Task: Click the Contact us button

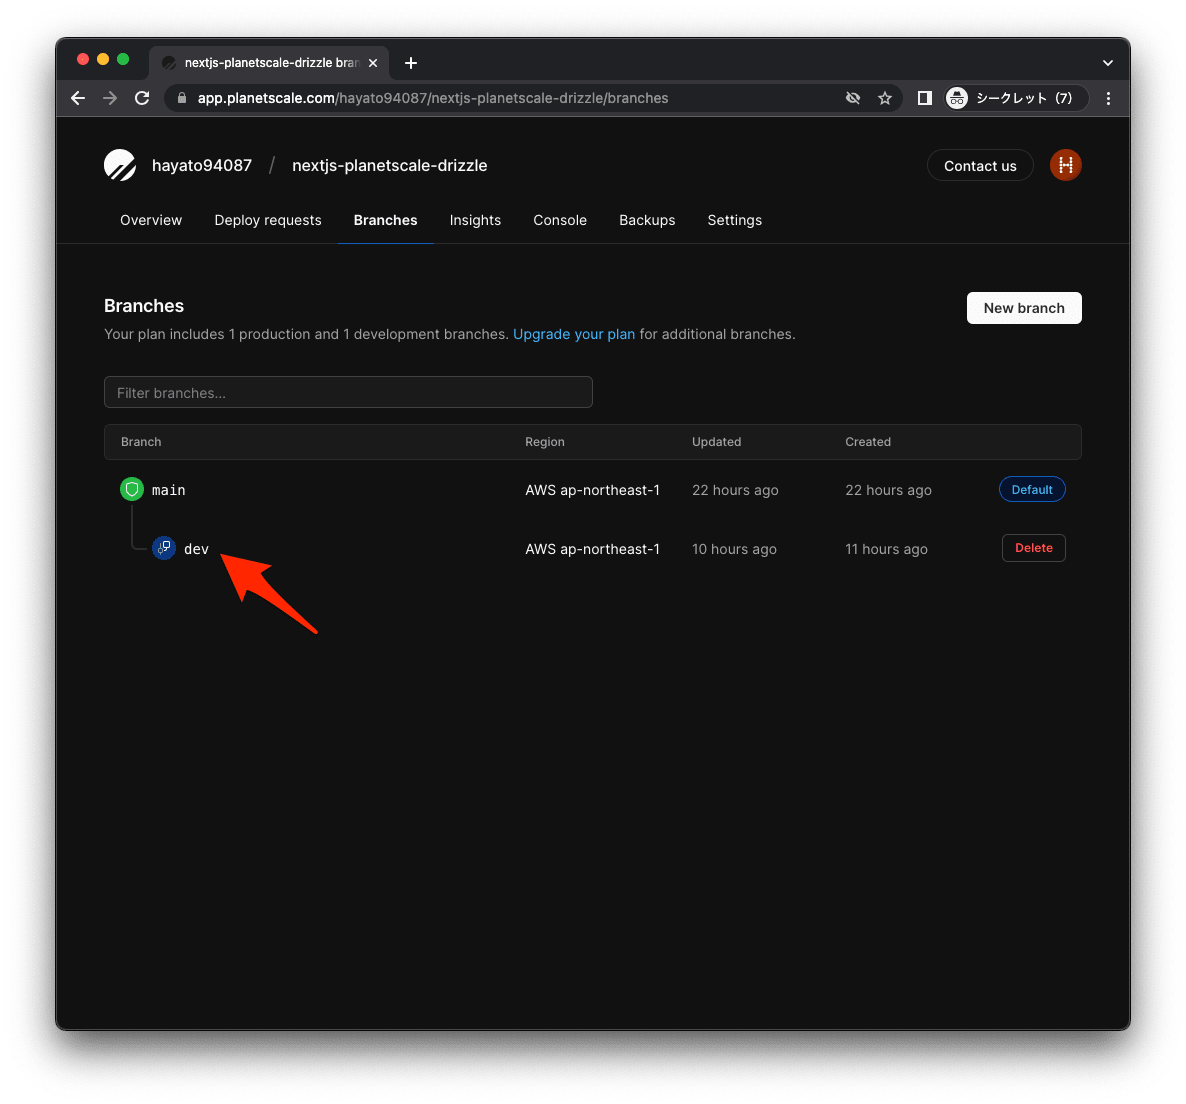Action: (980, 166)
